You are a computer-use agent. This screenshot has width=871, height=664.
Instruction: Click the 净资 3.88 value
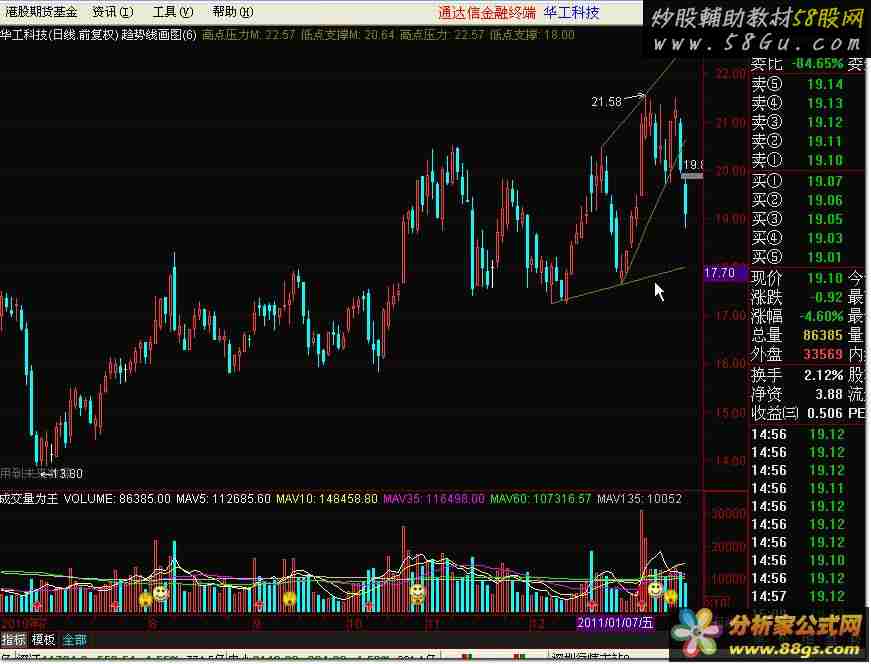[x=829, y=395]
